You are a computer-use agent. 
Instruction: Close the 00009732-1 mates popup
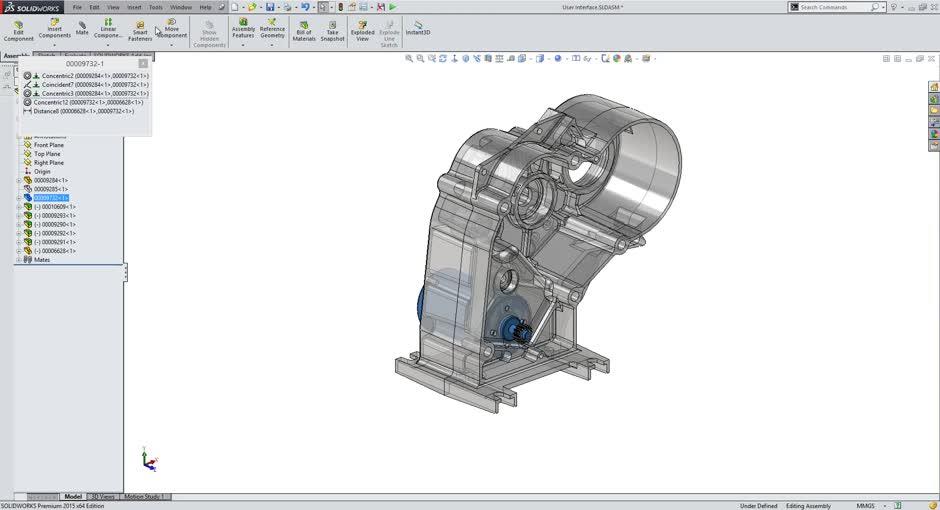(x=143, y=64)
